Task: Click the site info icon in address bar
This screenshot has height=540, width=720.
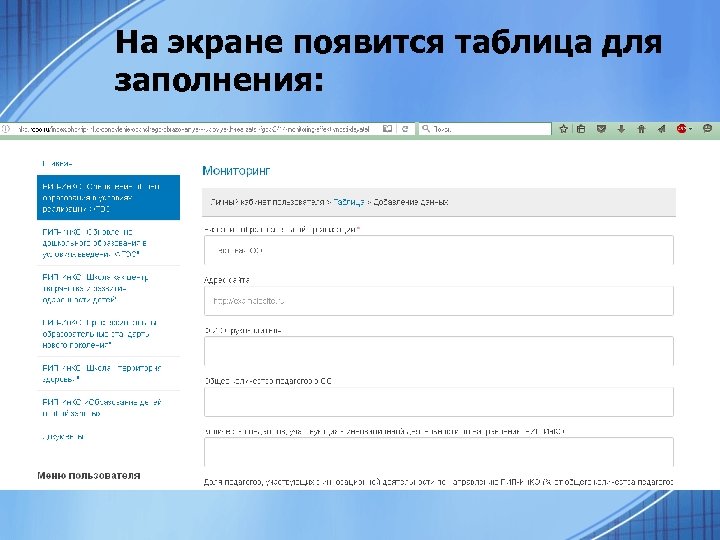Action: coord(5,129)
